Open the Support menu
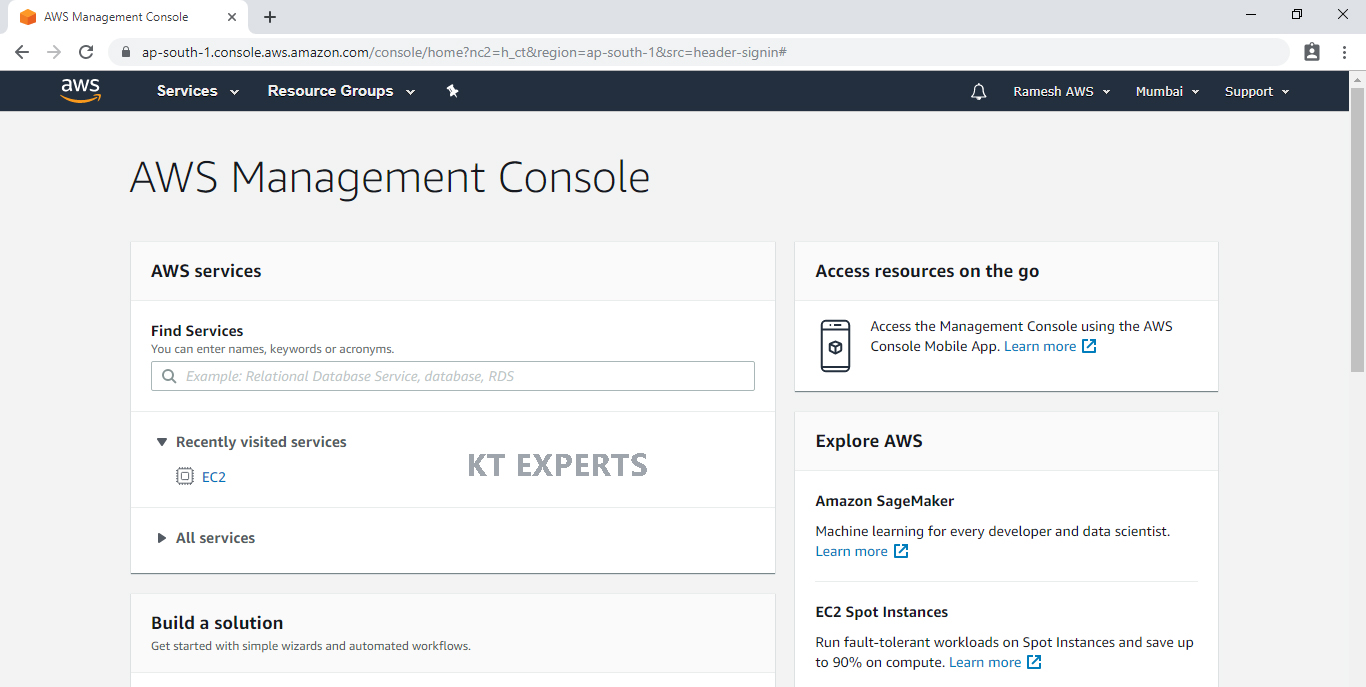 point(1256,91)
